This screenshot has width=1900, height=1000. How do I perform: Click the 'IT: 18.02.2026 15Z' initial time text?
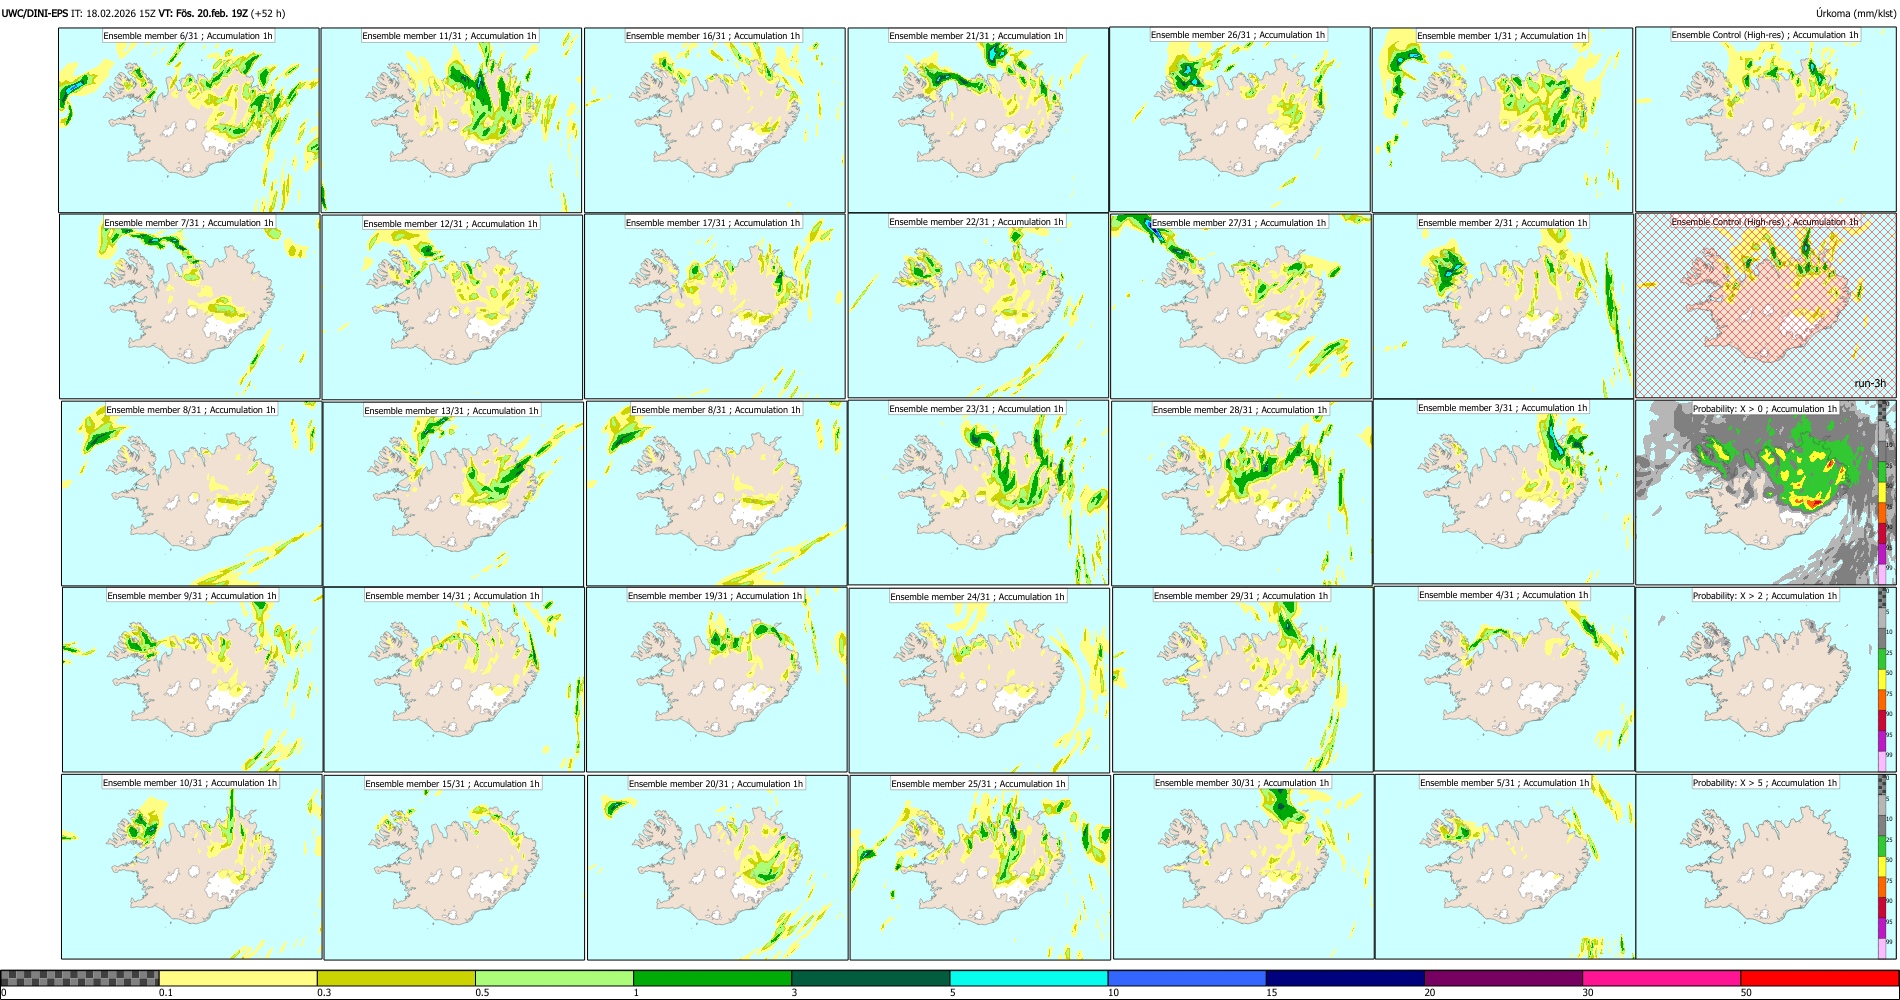click(114, 13)
